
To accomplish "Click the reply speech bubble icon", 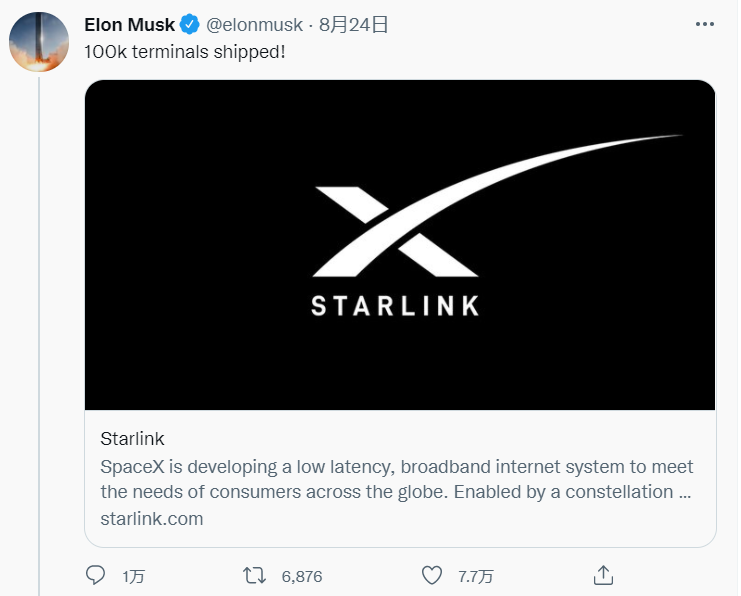I will [97, 576].
